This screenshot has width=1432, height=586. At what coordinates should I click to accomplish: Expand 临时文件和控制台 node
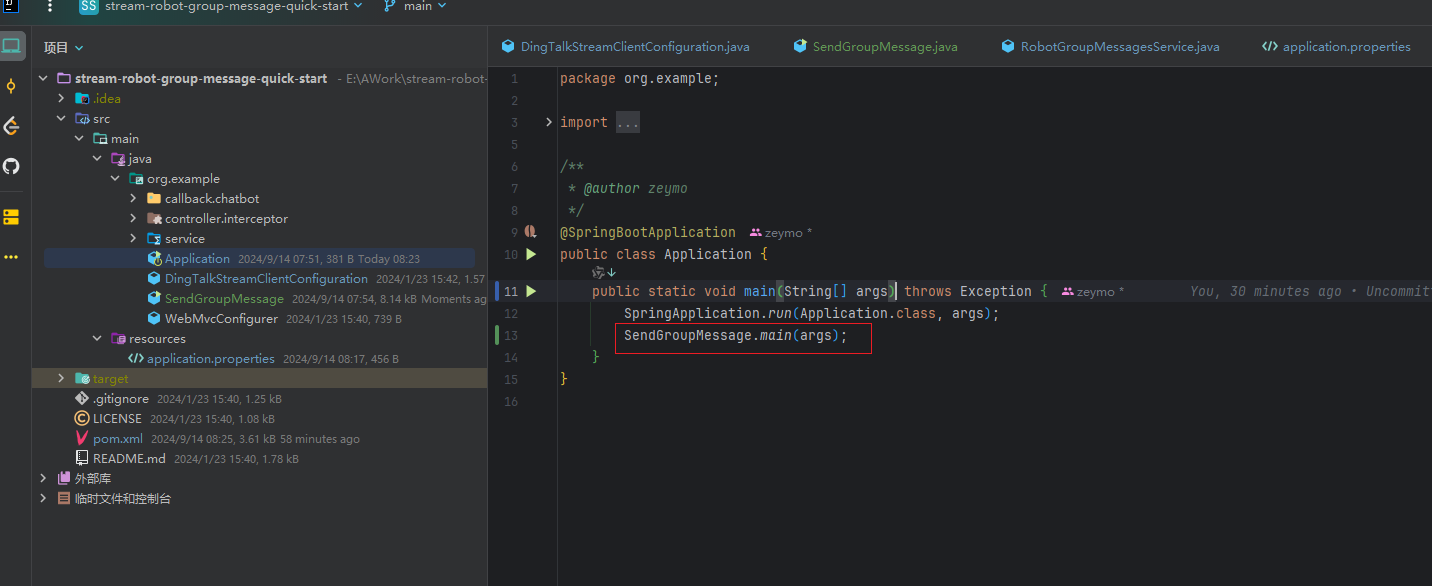coord(43,499)
